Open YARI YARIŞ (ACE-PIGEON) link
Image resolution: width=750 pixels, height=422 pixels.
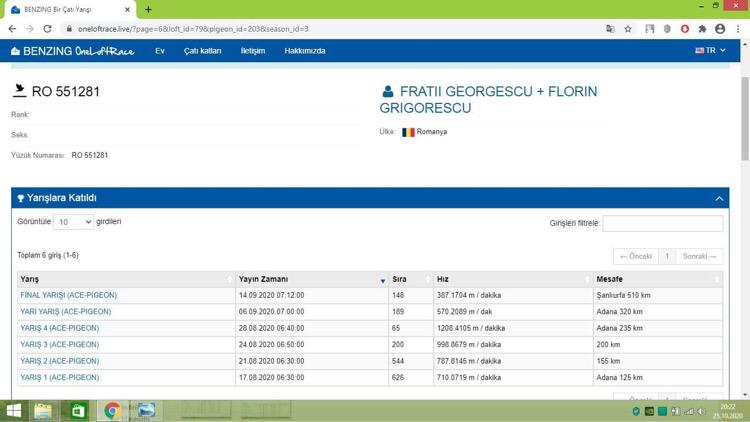66,311
